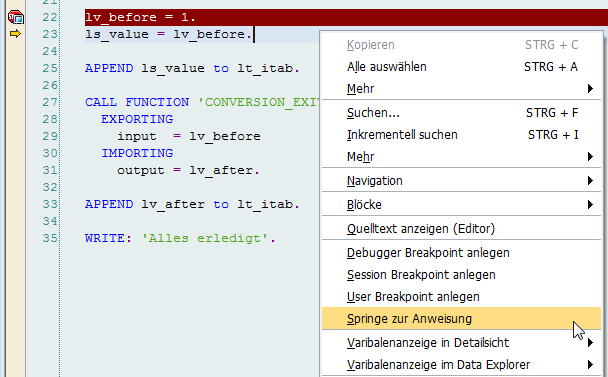Click 'input = lv_before' on line 29
This screenshot has width=608, height=377.
pos(189,137)
